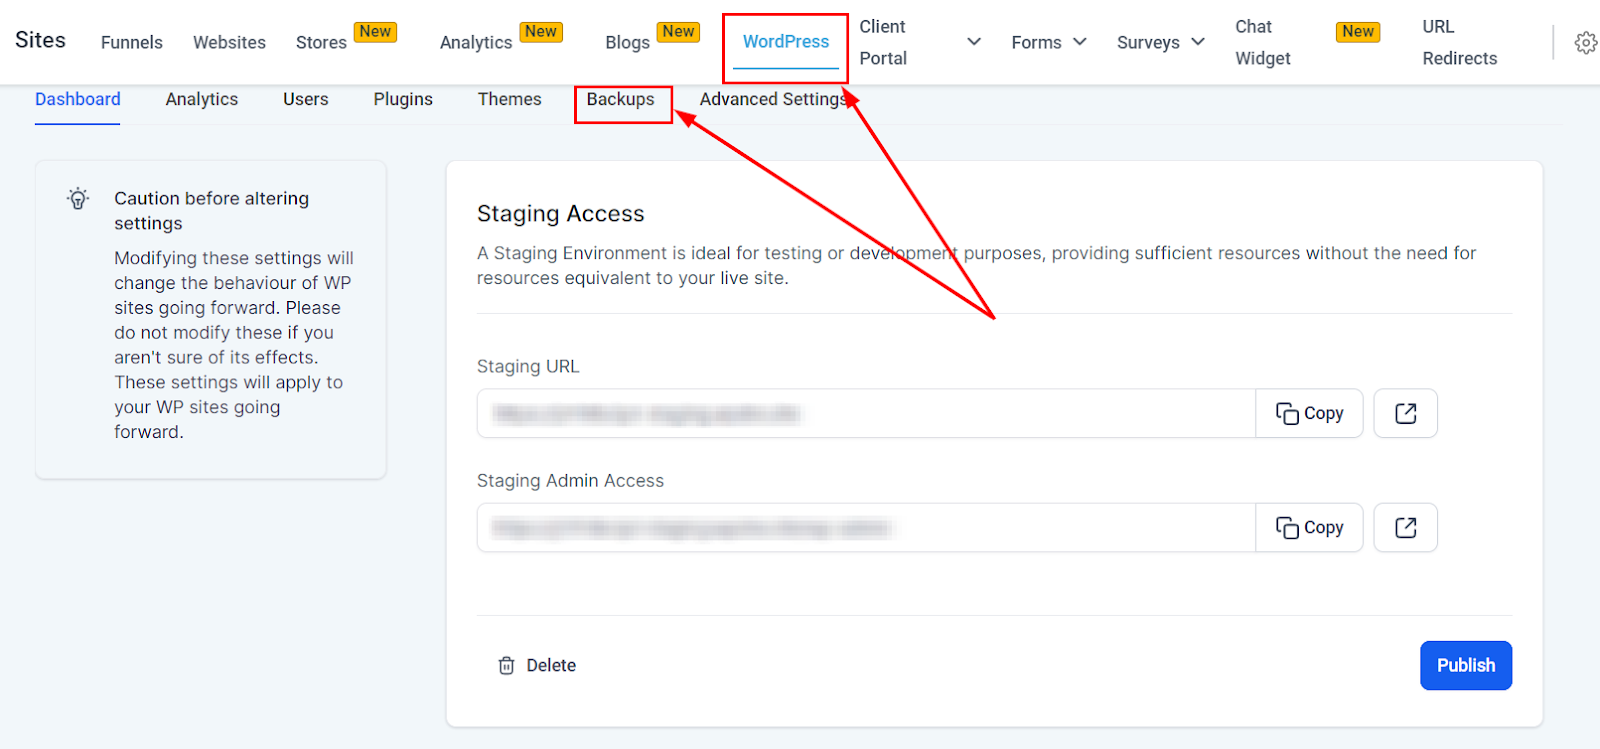The image size is (1600, 749).
Task: Click the 'Caution before altering settings' title
Action: pos(212,210)
